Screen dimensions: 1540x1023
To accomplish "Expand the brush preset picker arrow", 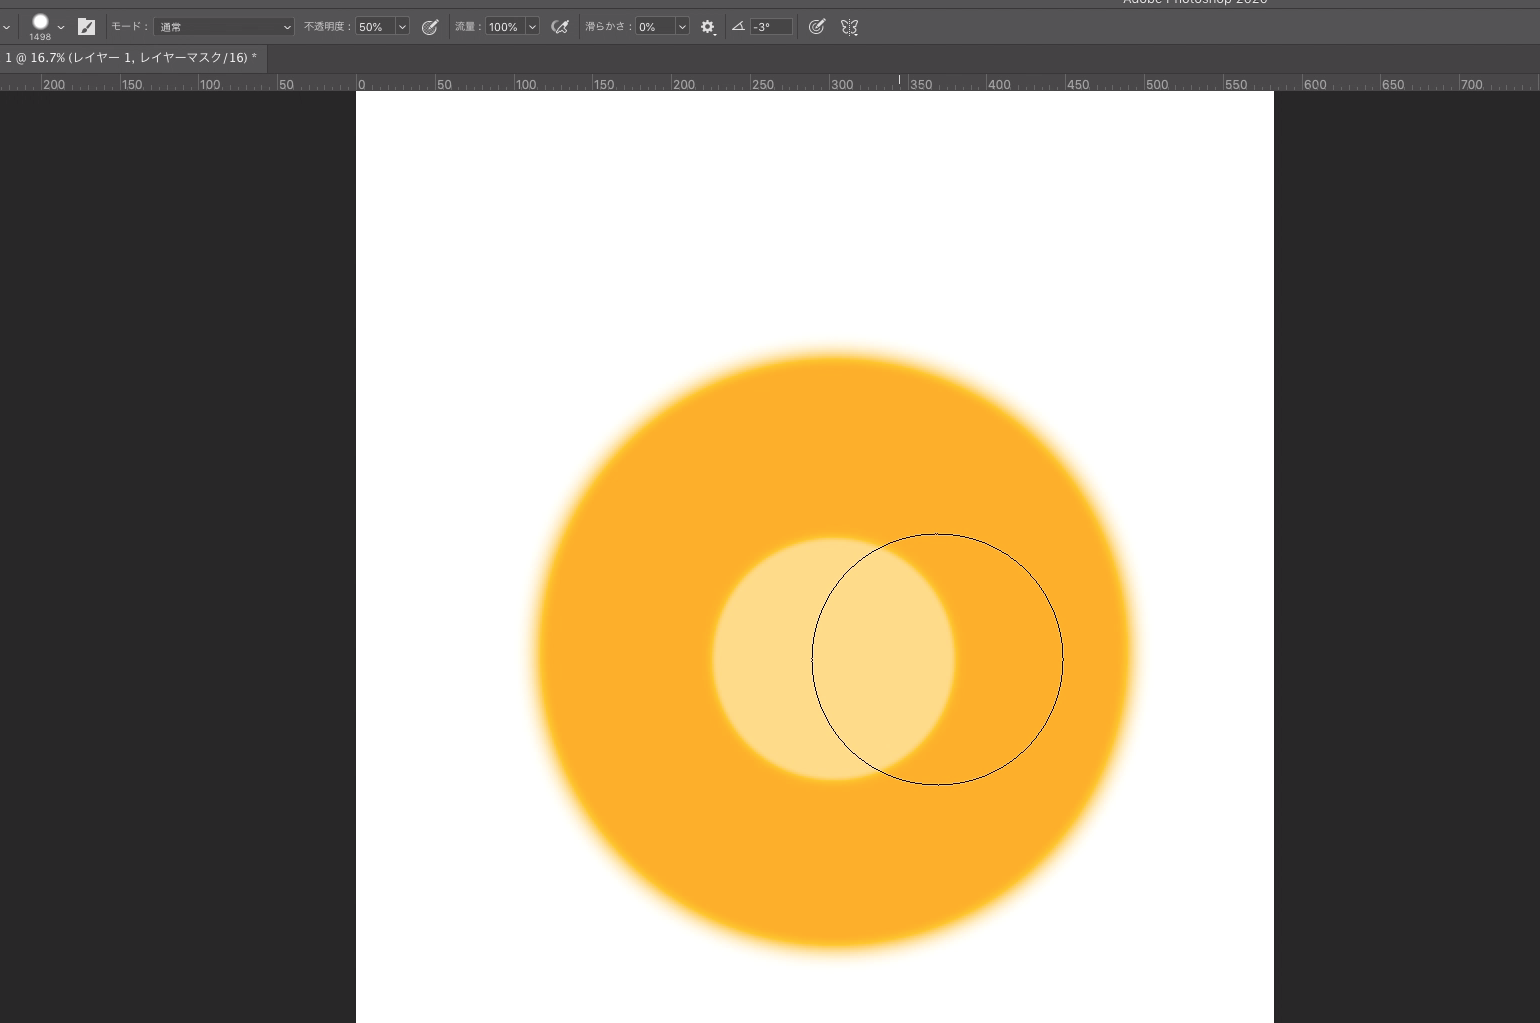I will point(61,27).
